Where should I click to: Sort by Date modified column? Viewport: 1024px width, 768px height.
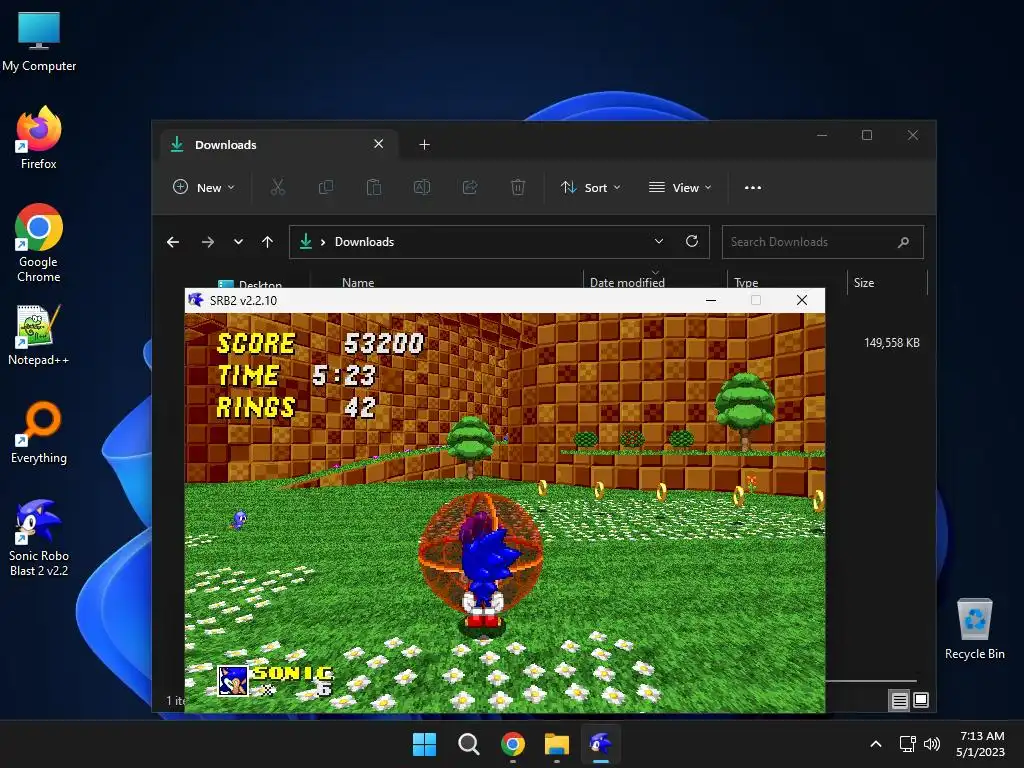(627, 282)
